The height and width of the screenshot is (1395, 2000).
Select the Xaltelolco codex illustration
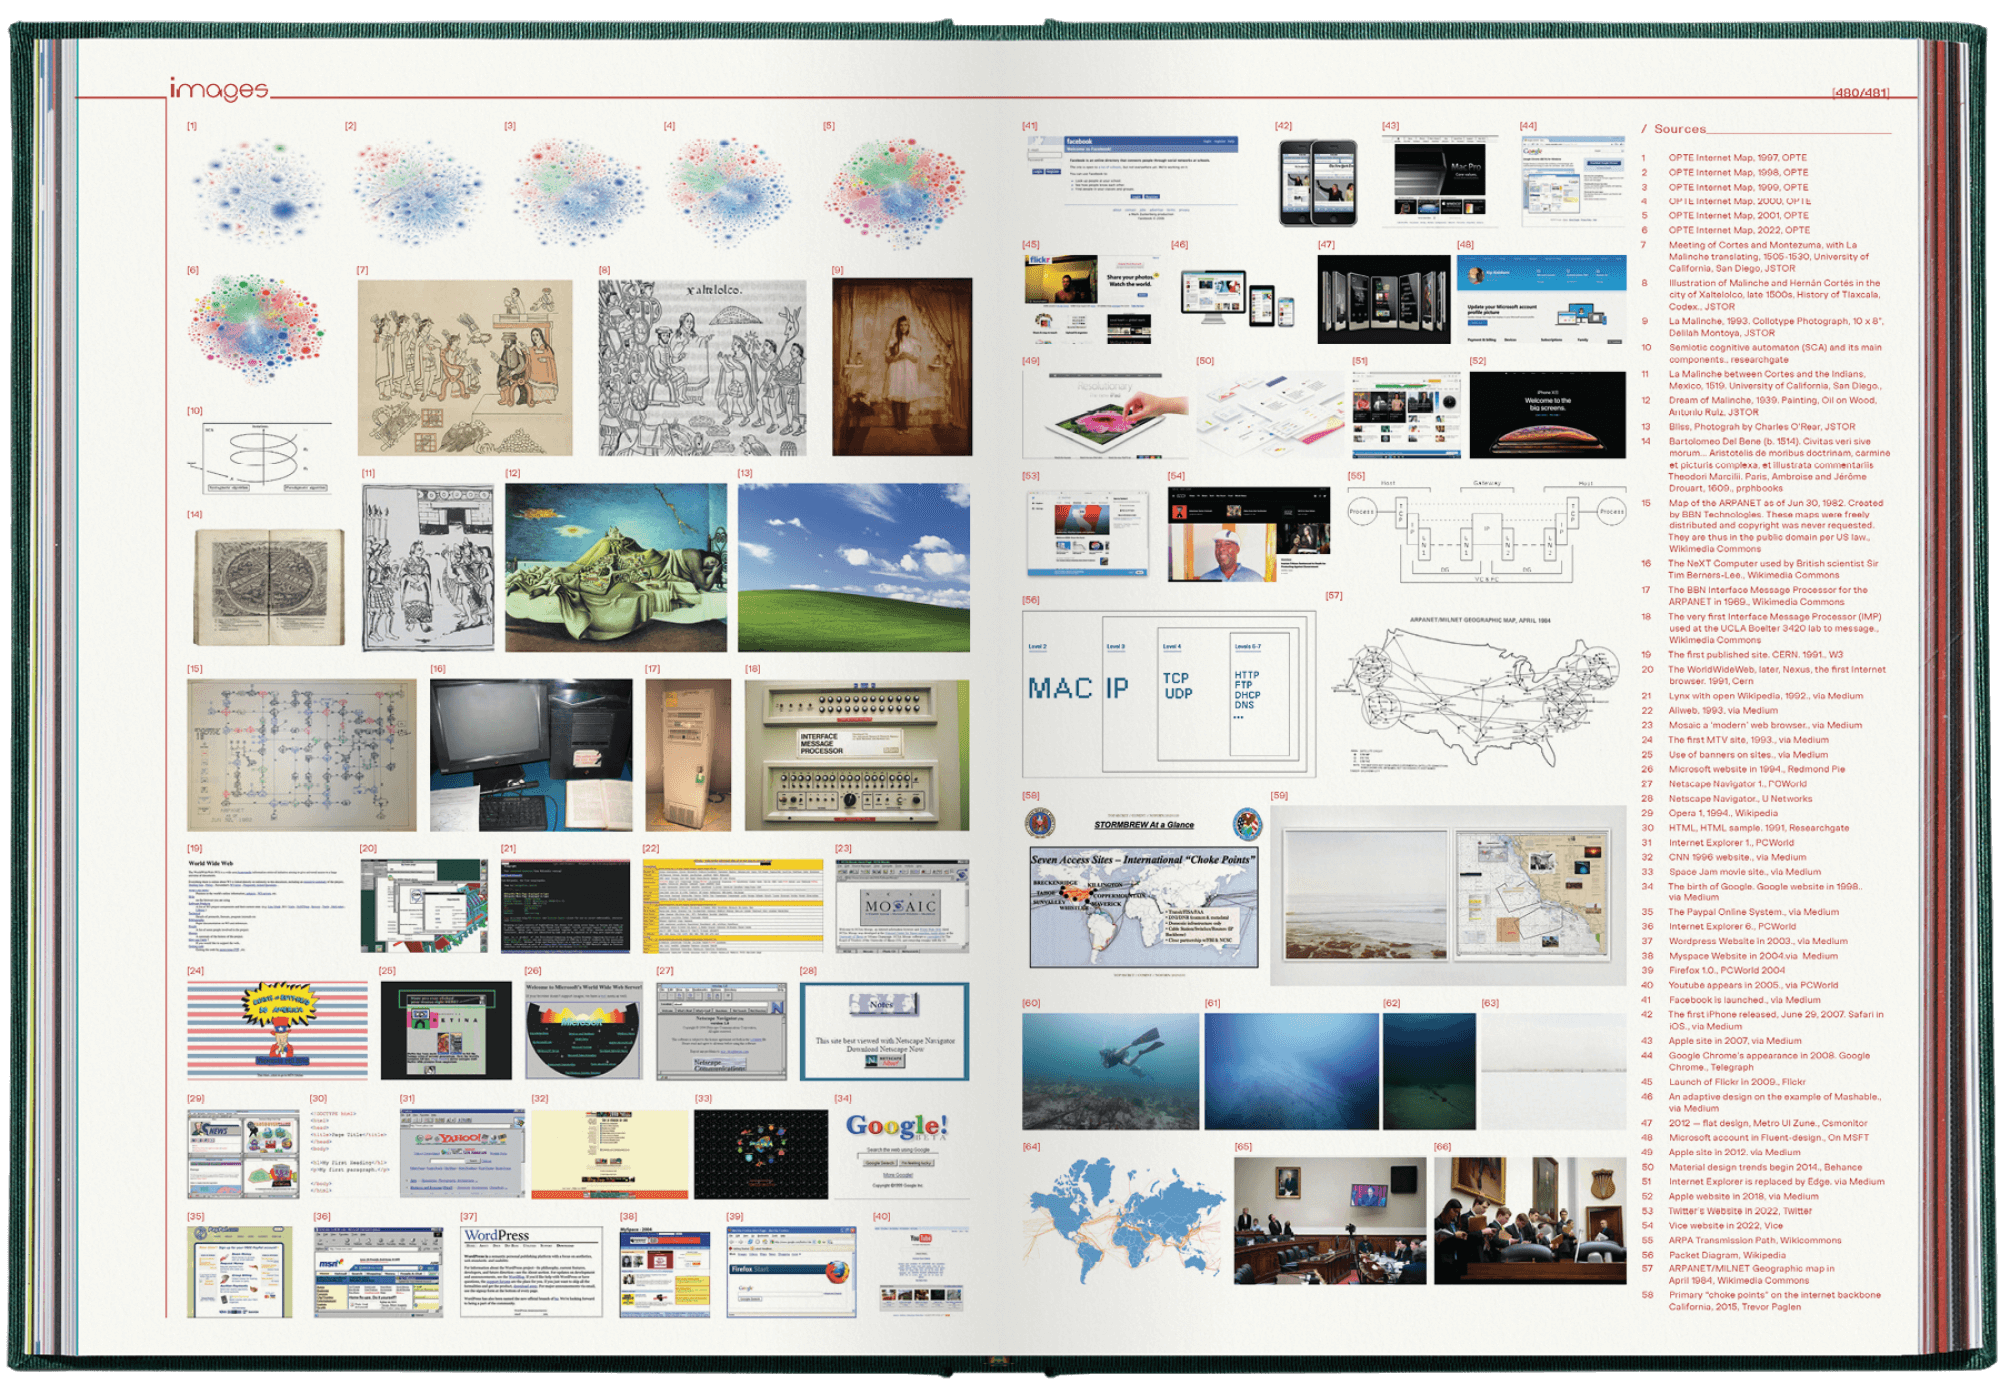[701, 367]
